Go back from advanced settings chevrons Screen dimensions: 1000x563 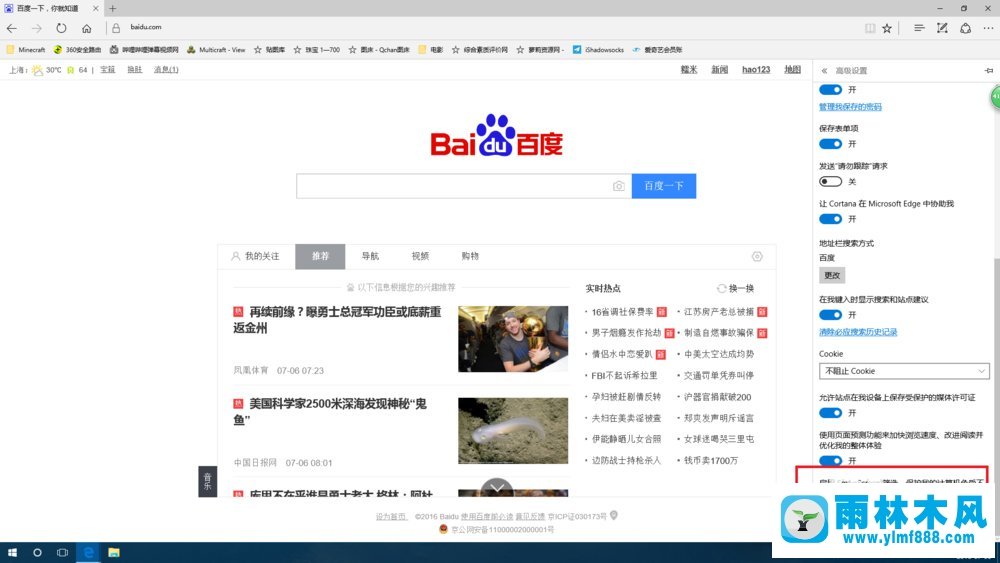[x=824, y=71]
